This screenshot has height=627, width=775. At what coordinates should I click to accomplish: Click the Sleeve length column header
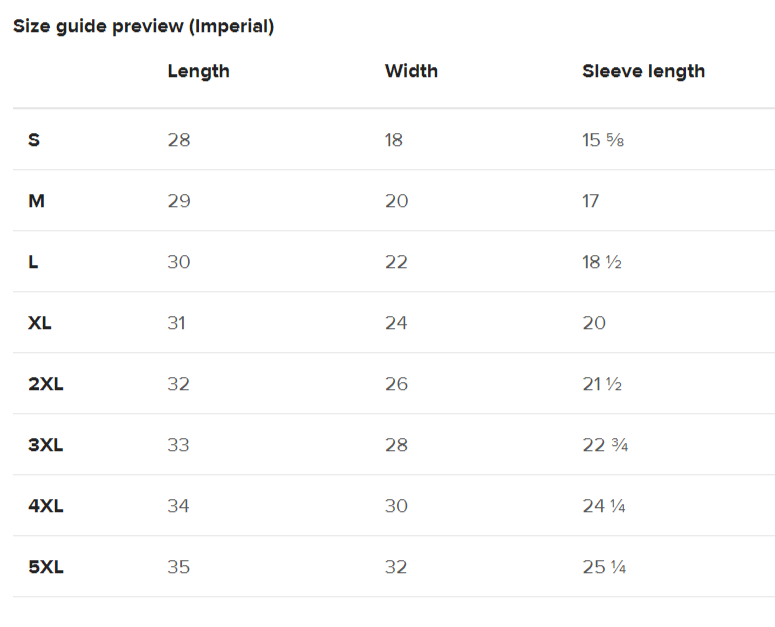(x=643, y=71)
